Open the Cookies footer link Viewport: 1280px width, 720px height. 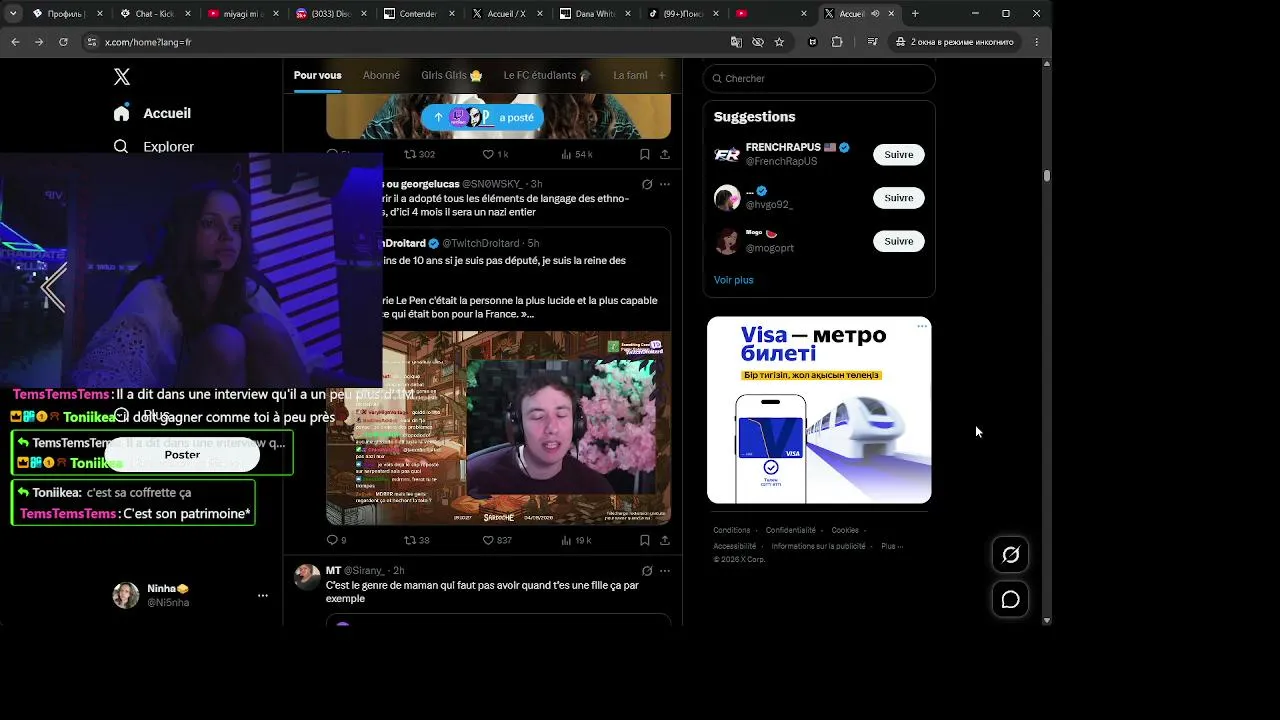(845, 530)
